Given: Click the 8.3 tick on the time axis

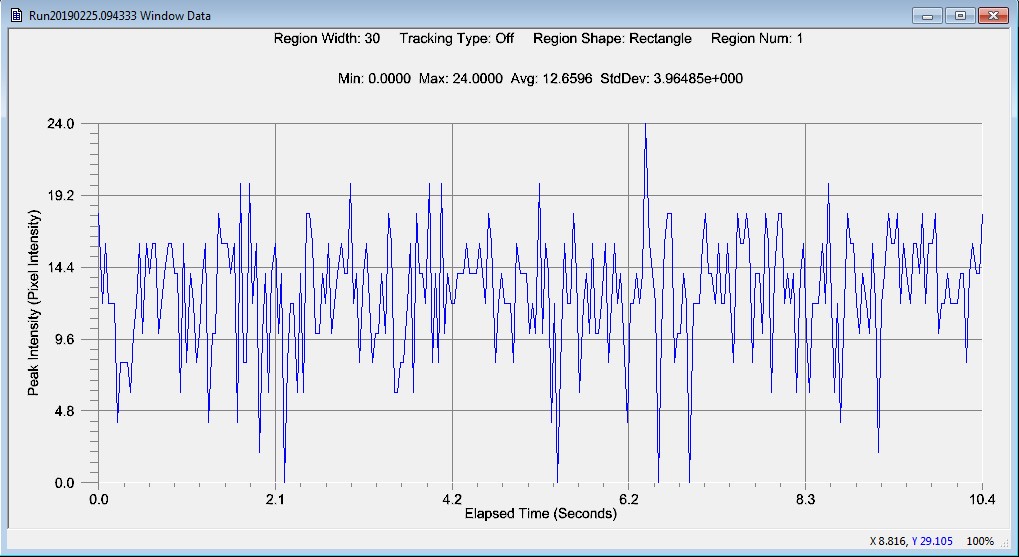Looking at the screenshot, I should click(x=806, y=499).
